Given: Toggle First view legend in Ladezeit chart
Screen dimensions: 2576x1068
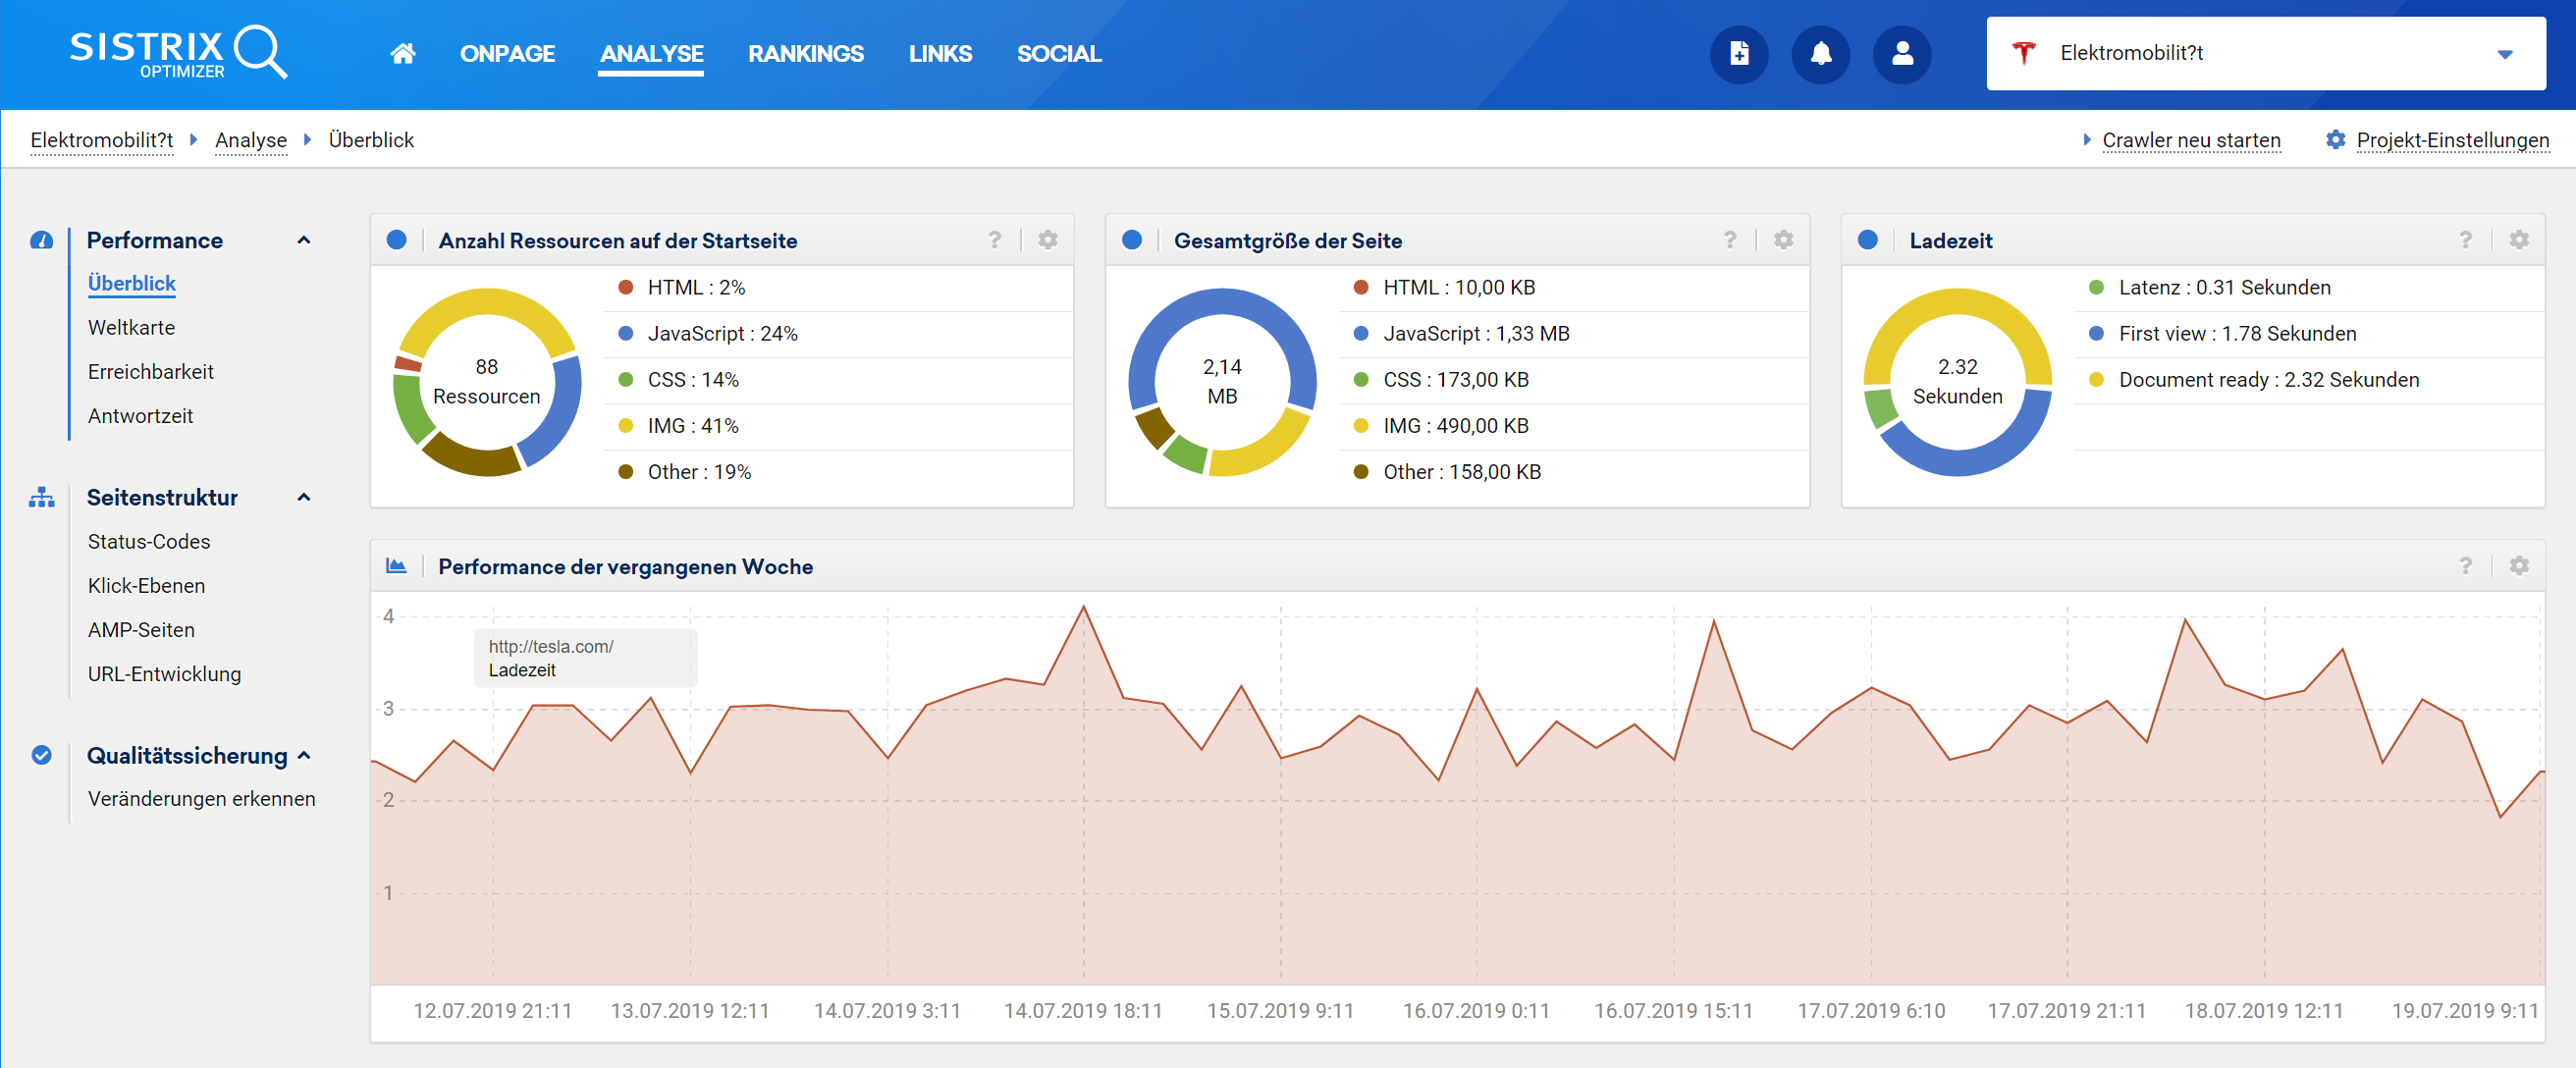Looking at the screenshot, I should (2236, 334).
